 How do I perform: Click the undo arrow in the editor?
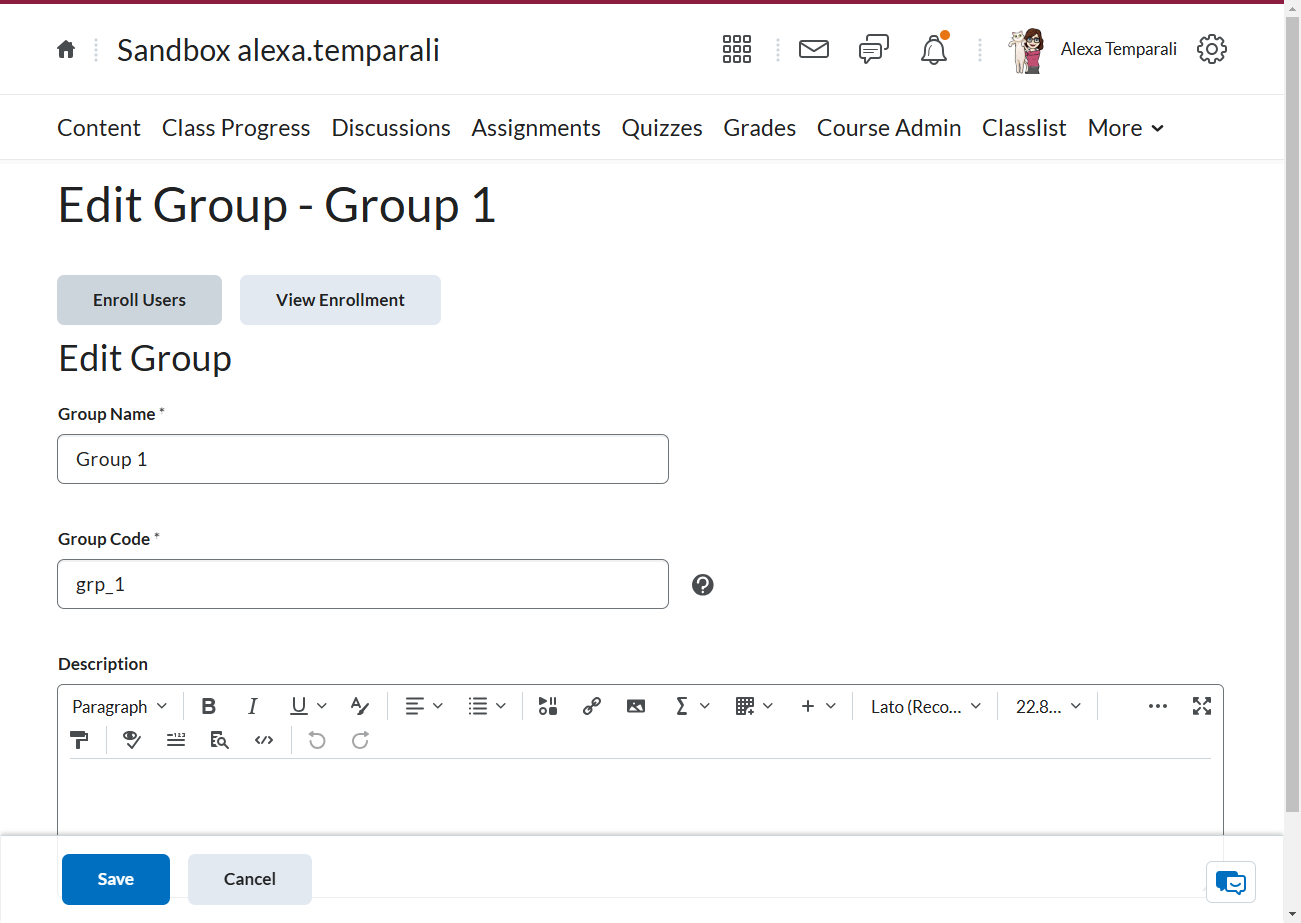point(317,740)
